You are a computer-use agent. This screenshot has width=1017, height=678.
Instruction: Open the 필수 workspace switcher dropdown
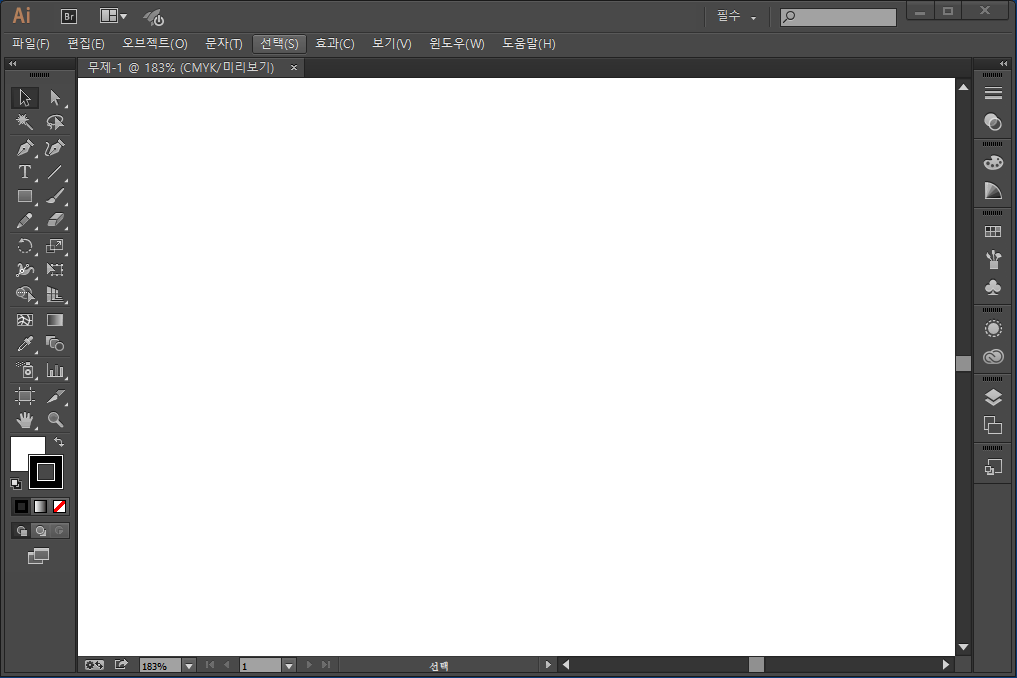point(736,17)
